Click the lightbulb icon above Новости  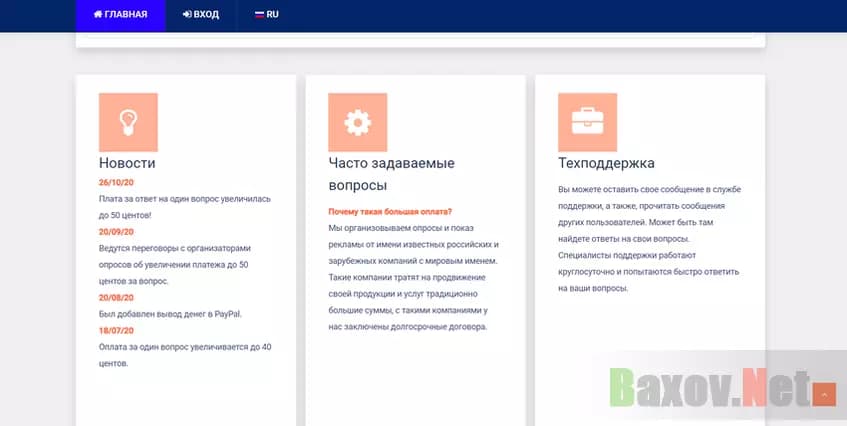(x=128, y=122)
